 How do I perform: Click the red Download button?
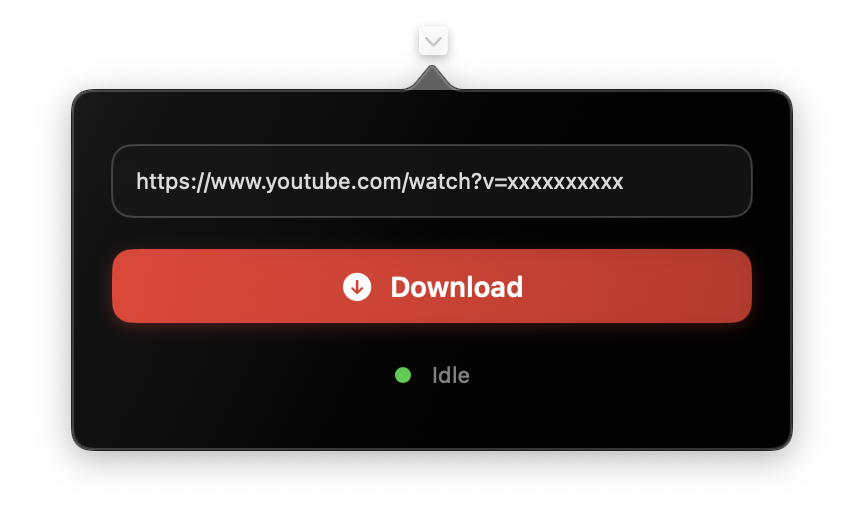point(432,286)
